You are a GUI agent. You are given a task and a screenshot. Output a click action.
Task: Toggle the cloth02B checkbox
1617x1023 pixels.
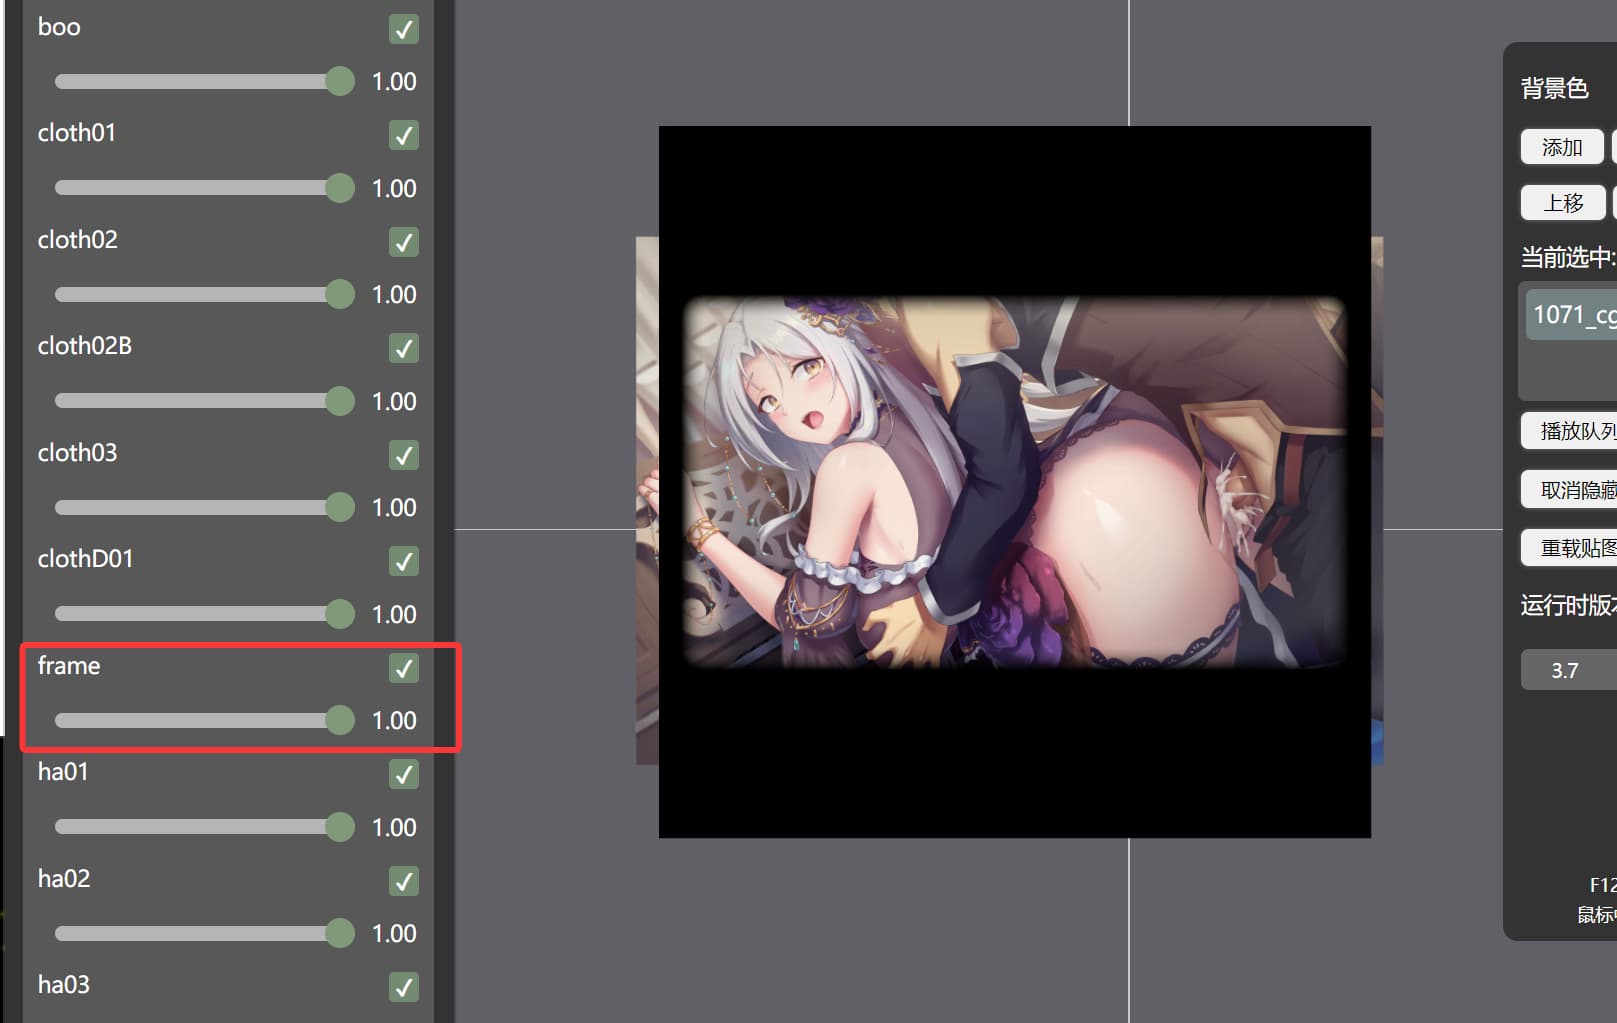[x=404, y=348]
